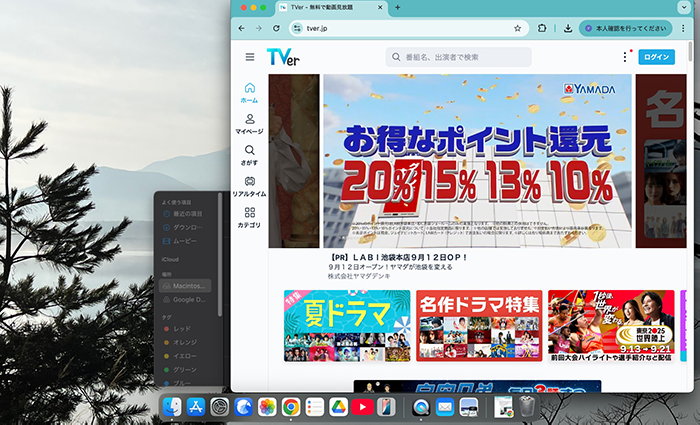Viewport: 700px width, 425px height.
Task: Select 最近の項目 in Finder sidebar
Action: click(183, 214)
